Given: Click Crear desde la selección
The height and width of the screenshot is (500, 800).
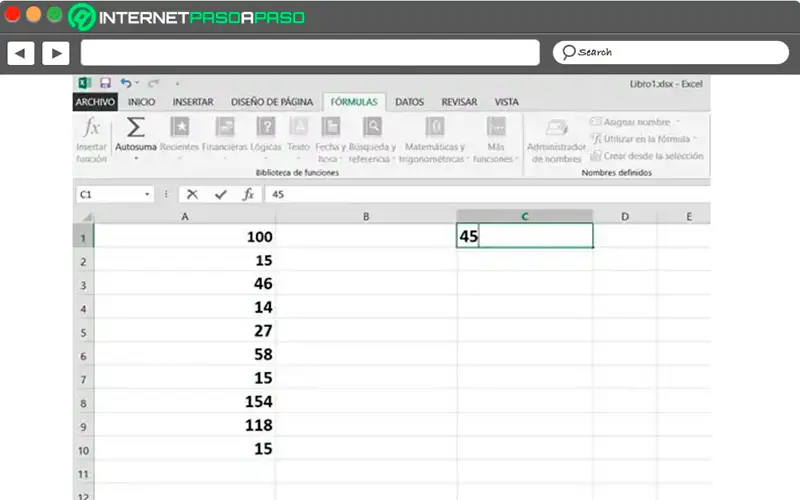Looking at the screenshot, I should coord(647,156).
